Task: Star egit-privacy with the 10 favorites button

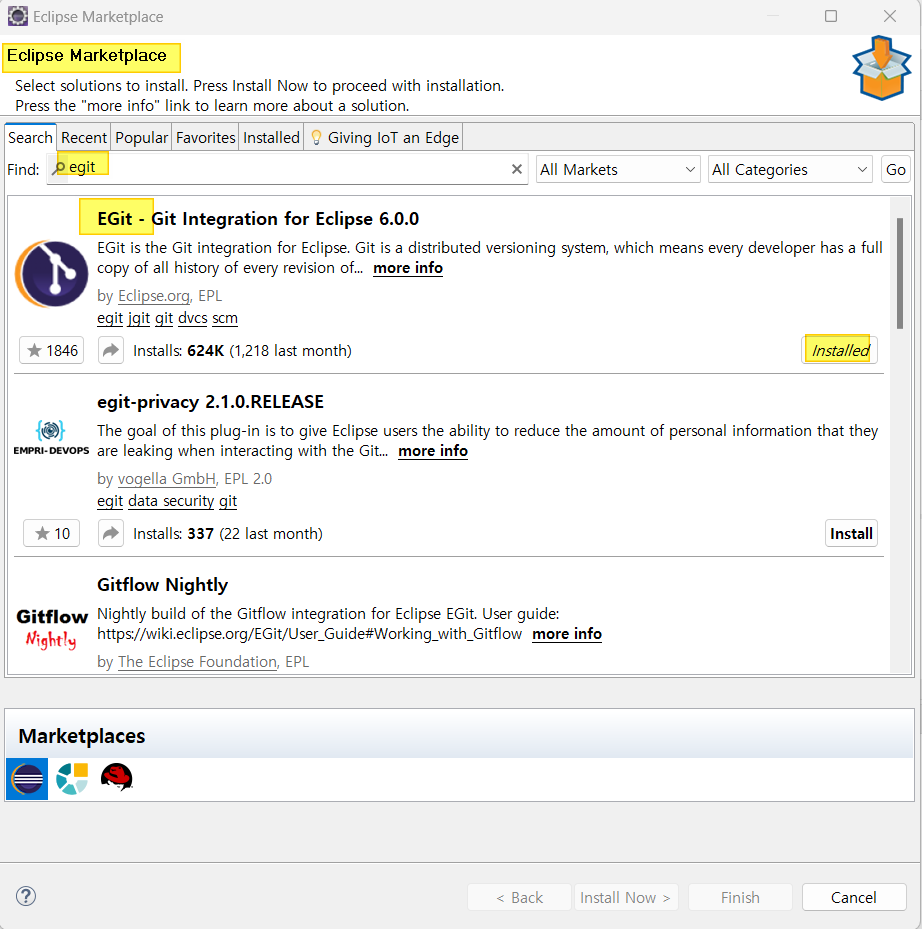Action: click(x=52, y=533)
